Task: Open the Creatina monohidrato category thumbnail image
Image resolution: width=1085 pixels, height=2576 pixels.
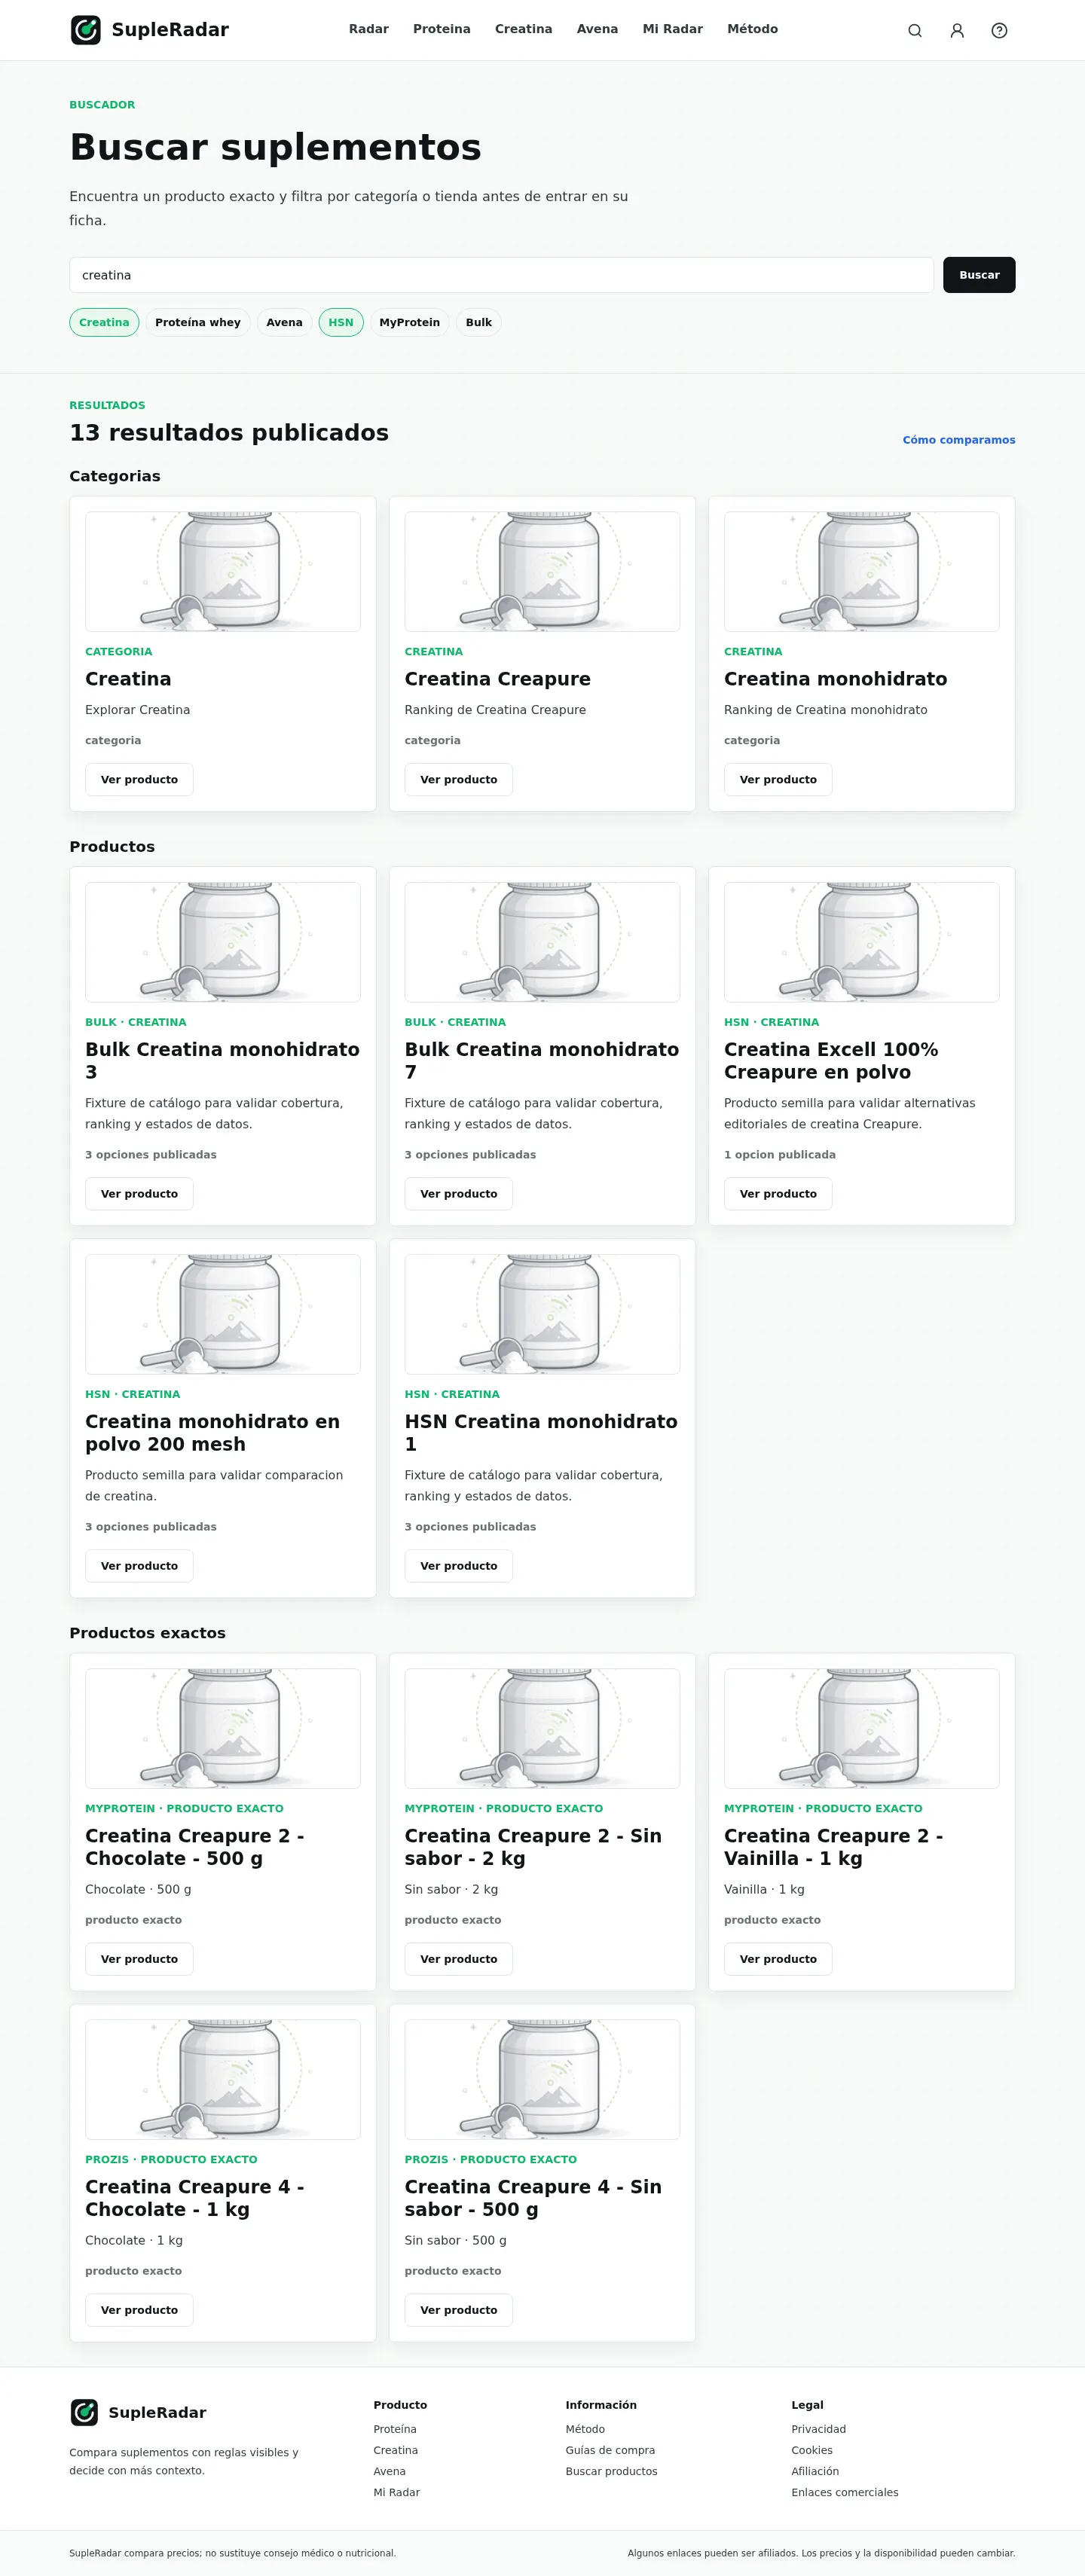Action: coord(862,572)
